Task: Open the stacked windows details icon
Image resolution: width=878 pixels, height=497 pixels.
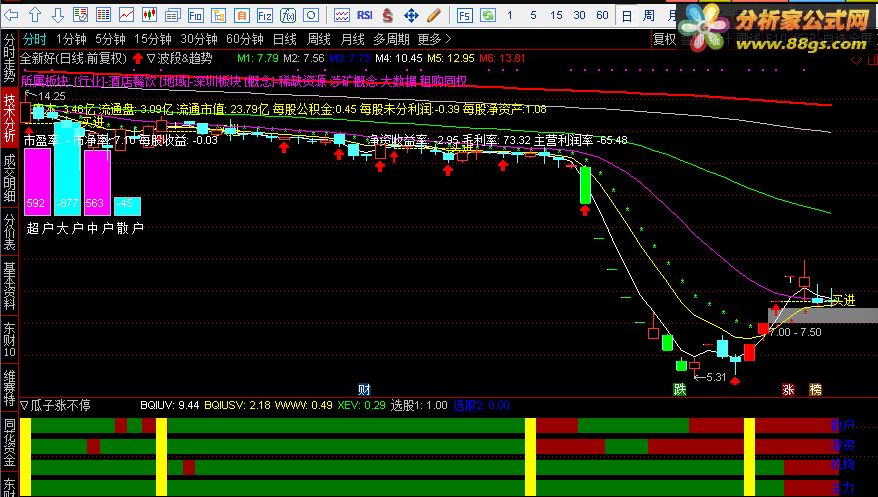Action: 172,15
